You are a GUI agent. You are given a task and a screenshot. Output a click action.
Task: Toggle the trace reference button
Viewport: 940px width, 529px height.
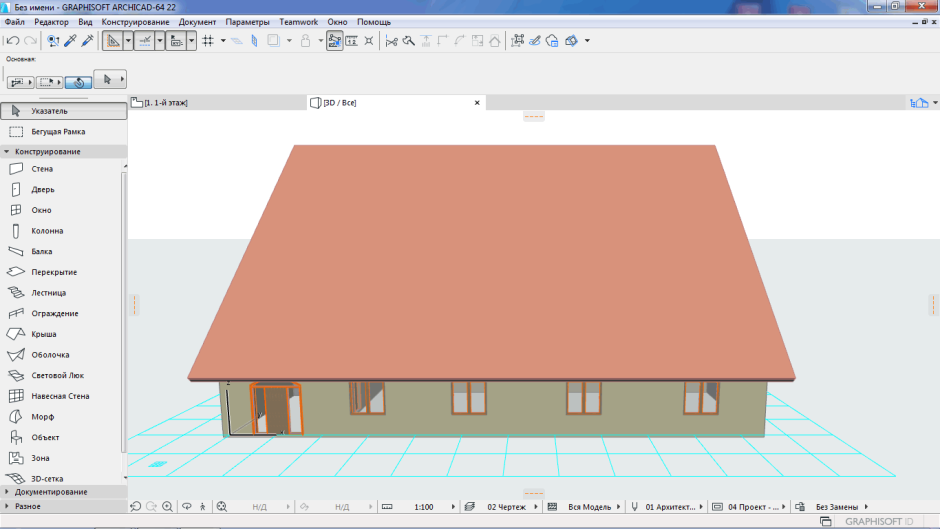[x=273, y=41]
